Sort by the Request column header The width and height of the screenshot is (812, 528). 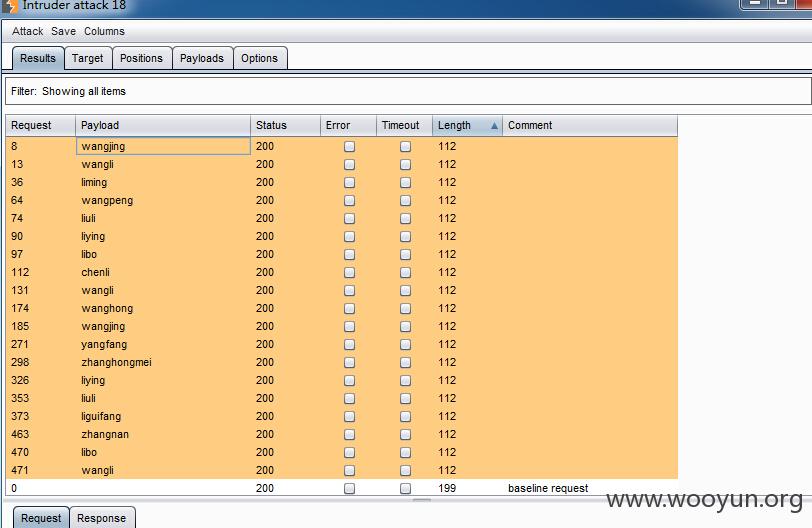40,125
